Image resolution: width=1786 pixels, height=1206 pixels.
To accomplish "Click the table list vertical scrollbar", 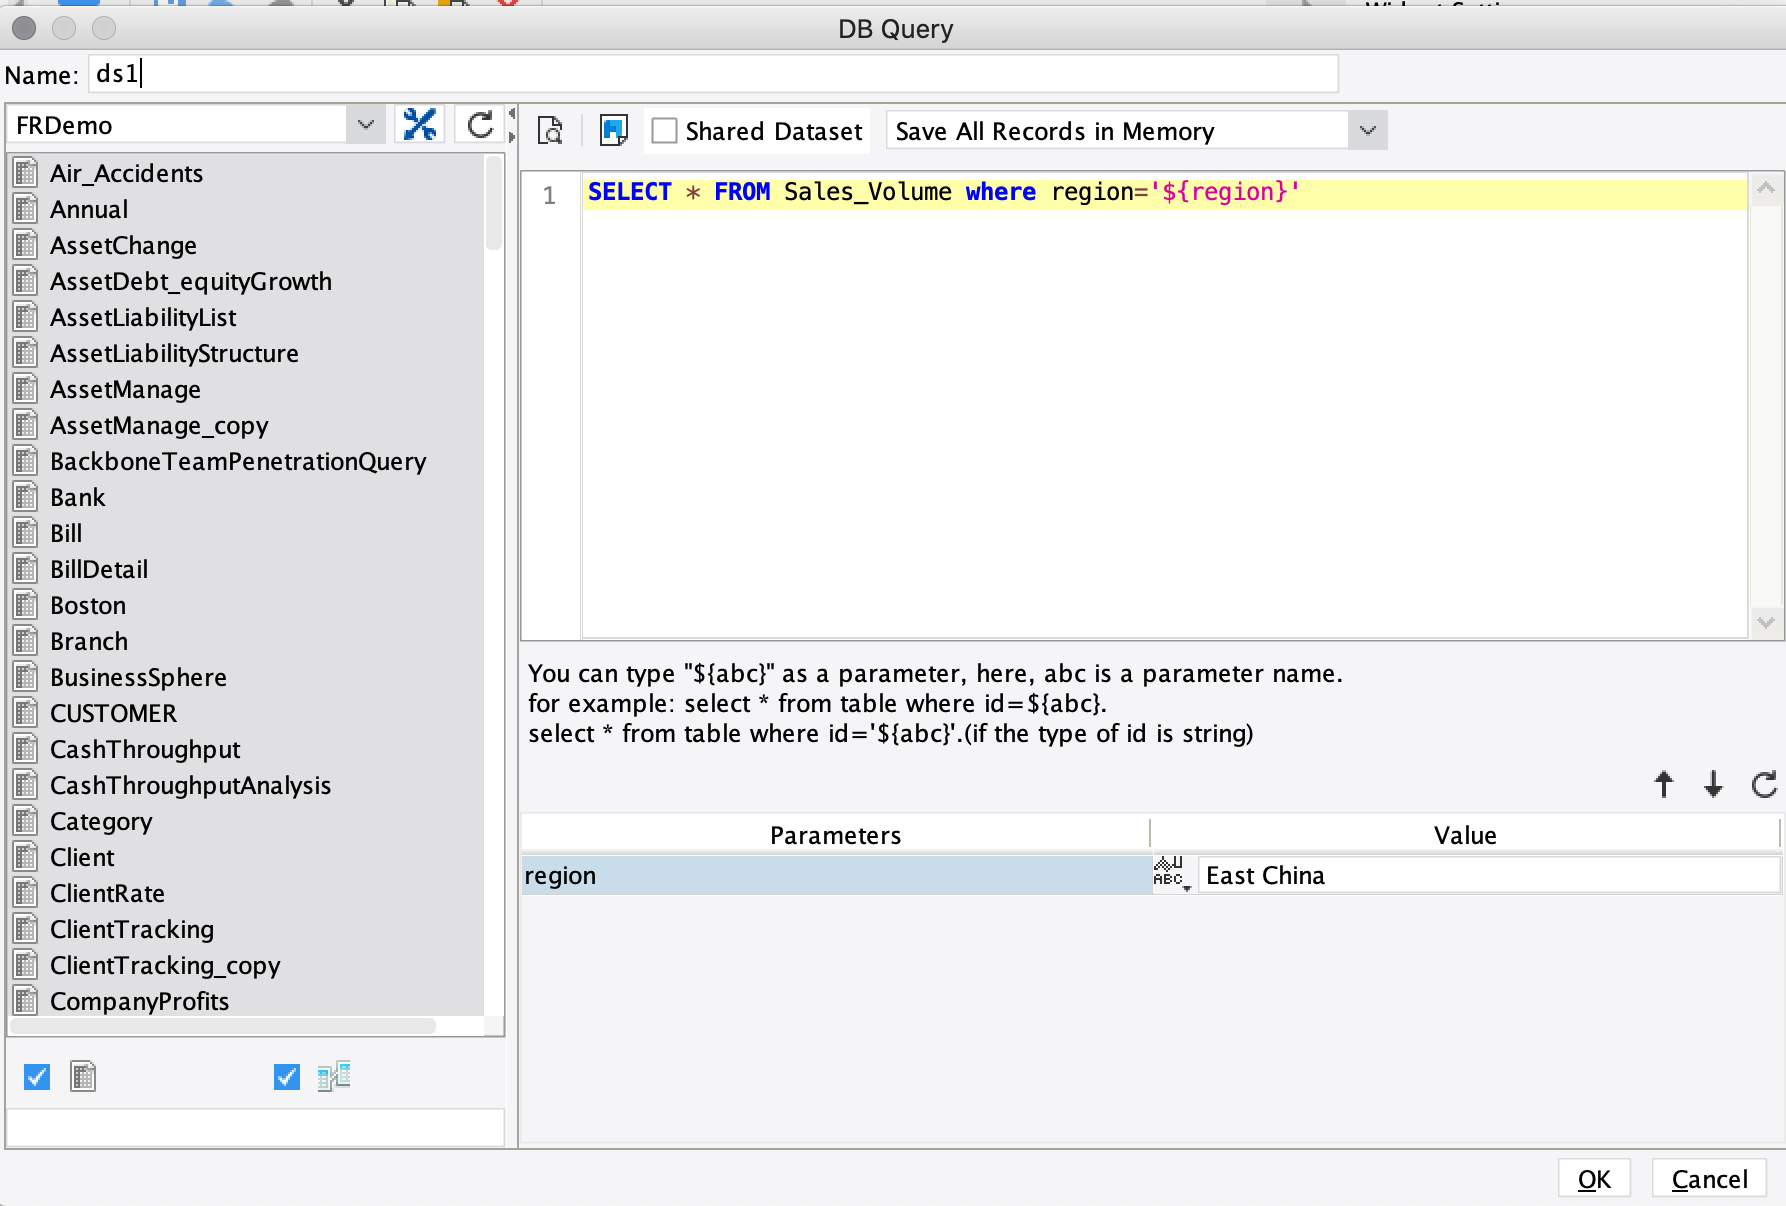I will [x=493, y=203].
